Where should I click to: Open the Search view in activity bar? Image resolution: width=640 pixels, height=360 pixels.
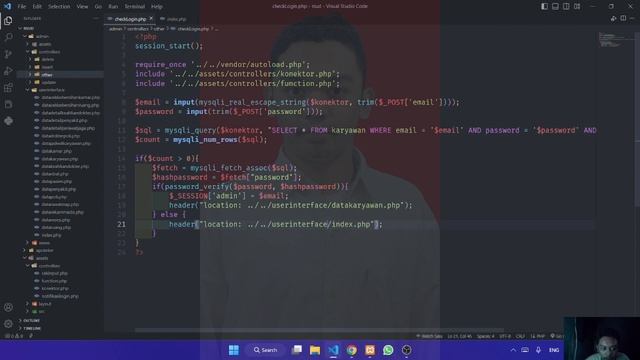point(8,37)
